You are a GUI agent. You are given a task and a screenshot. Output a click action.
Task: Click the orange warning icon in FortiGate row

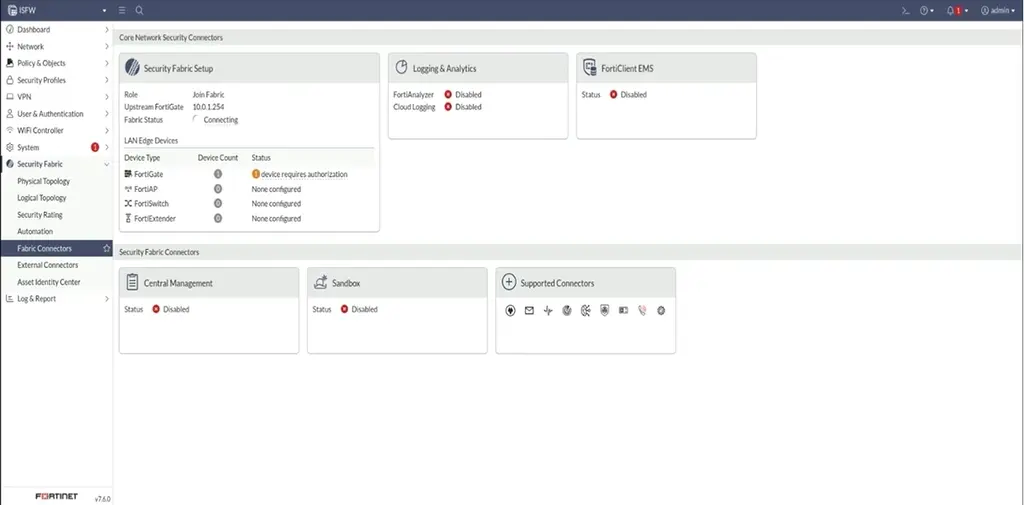255,174
